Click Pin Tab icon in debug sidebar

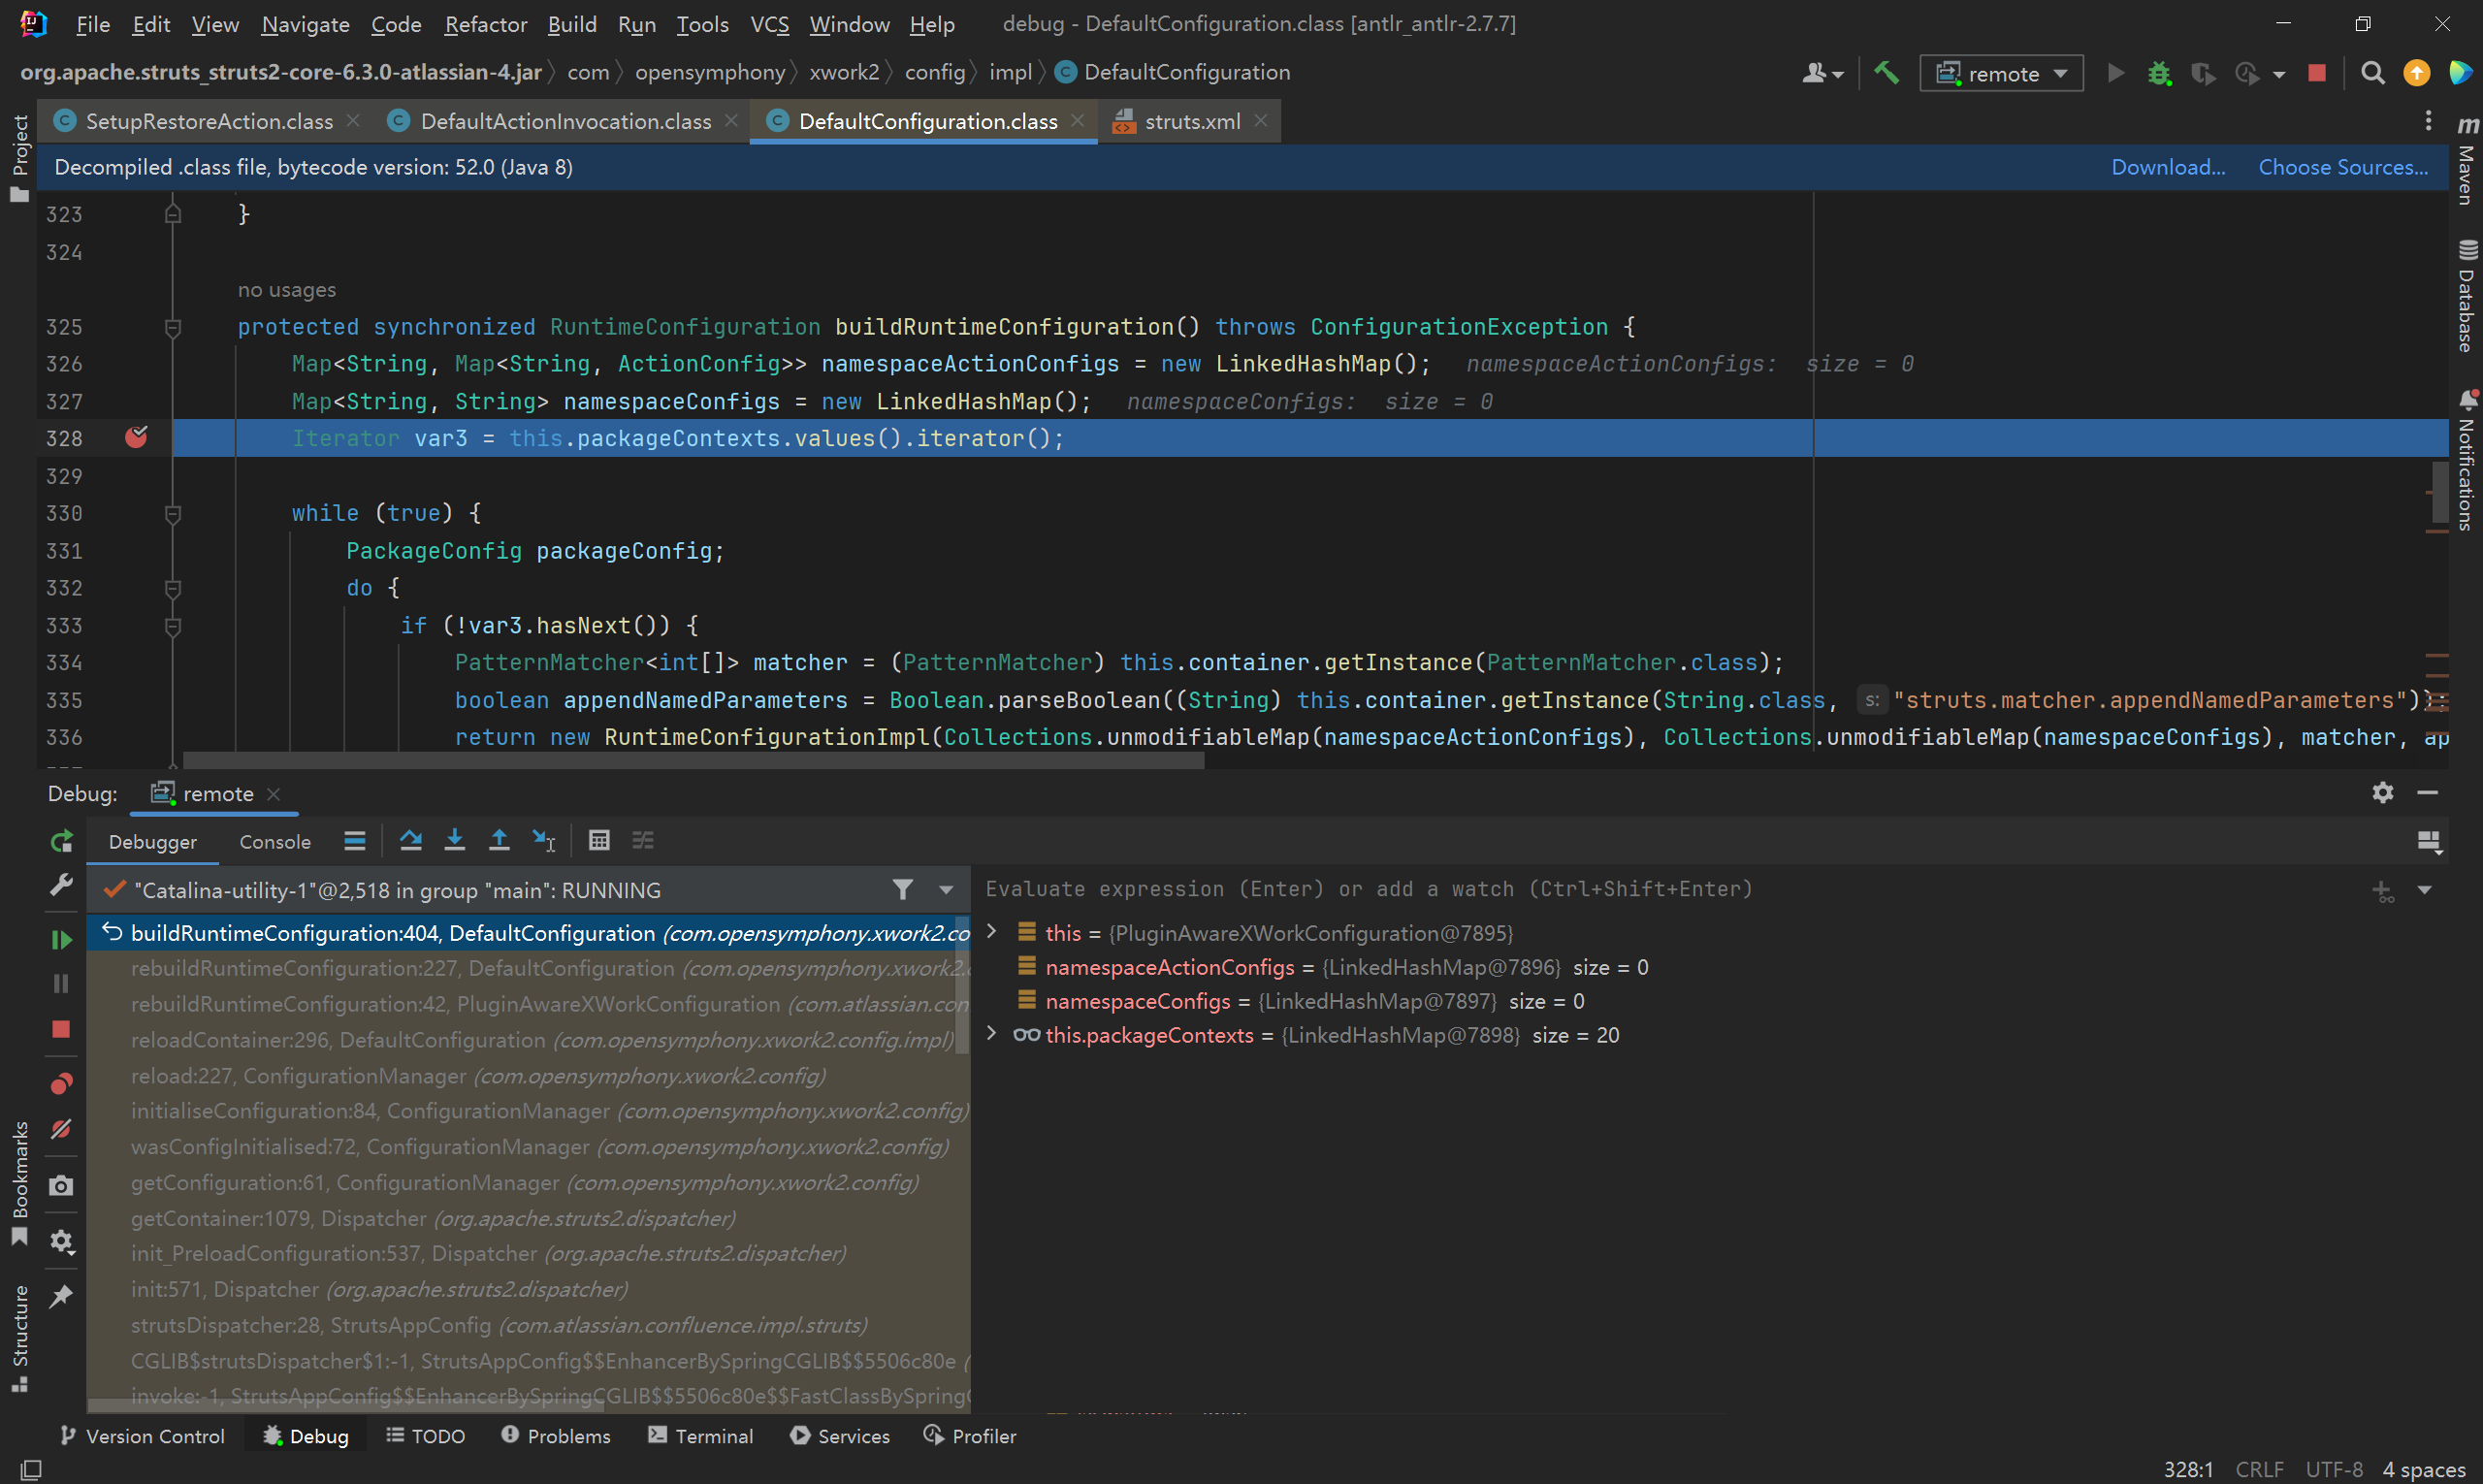pos(61,1296)
